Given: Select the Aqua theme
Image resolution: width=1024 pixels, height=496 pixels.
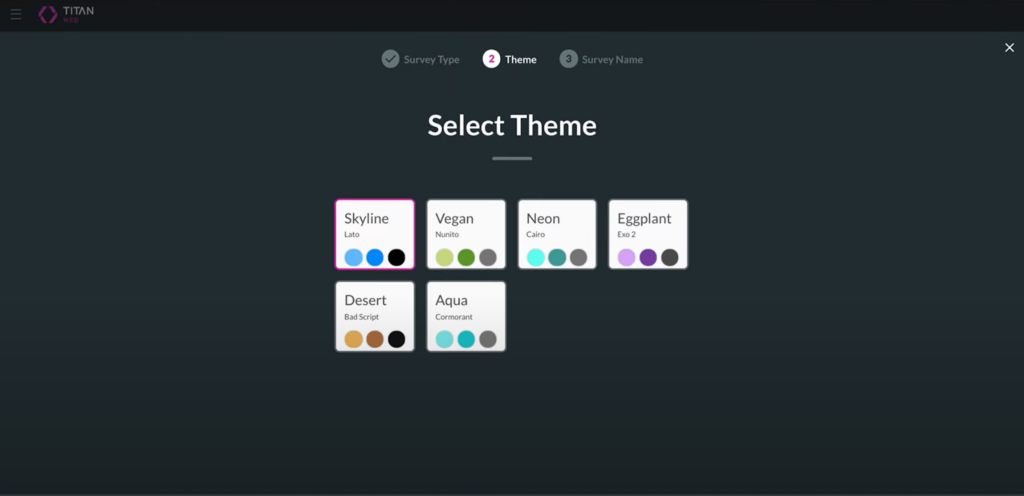Looking at the screenshot, I should pos(466,316).
